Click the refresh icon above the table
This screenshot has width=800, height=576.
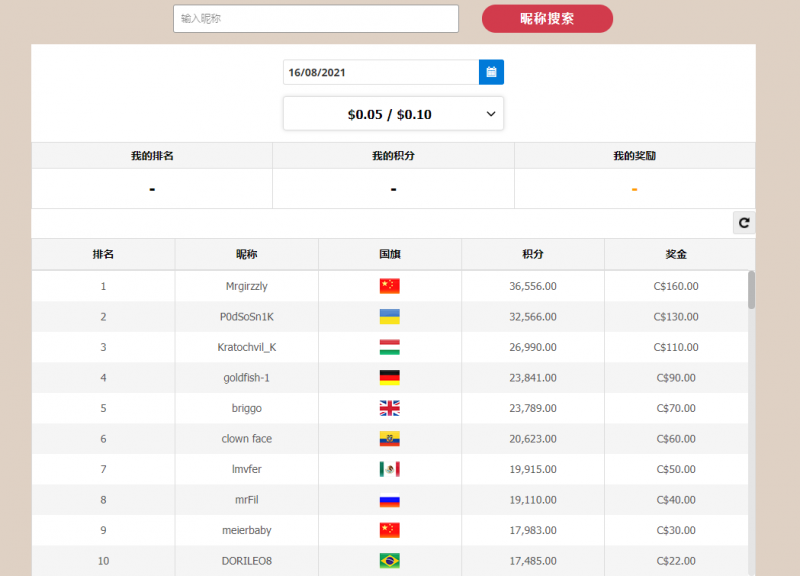(x=743, y=223)
